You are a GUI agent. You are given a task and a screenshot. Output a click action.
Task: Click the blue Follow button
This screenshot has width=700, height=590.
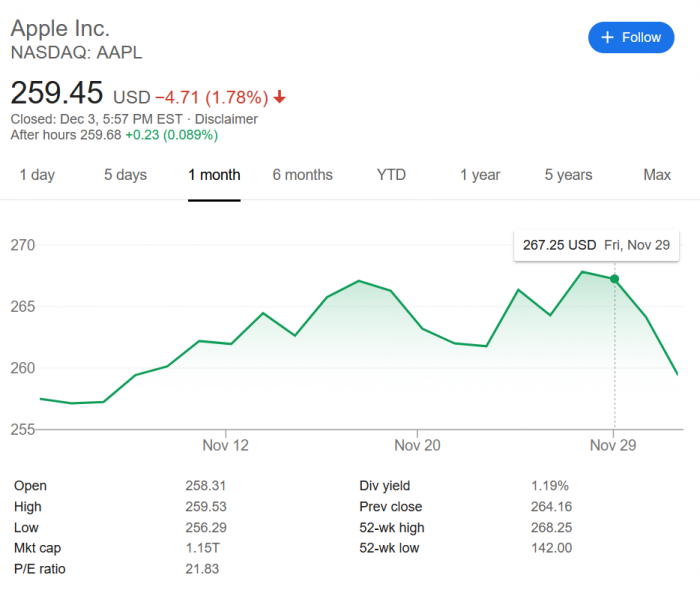[x=629, y=37]
